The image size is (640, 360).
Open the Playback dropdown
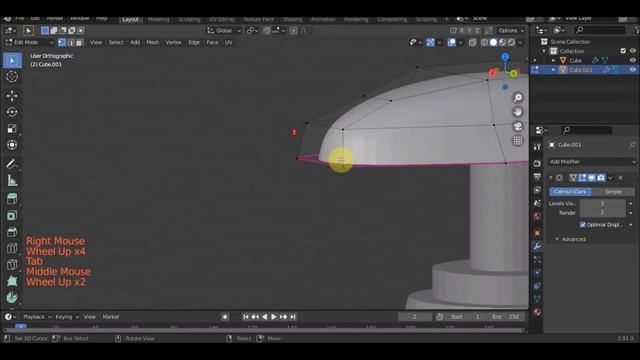pyautogui.click(x=37, y=317)
